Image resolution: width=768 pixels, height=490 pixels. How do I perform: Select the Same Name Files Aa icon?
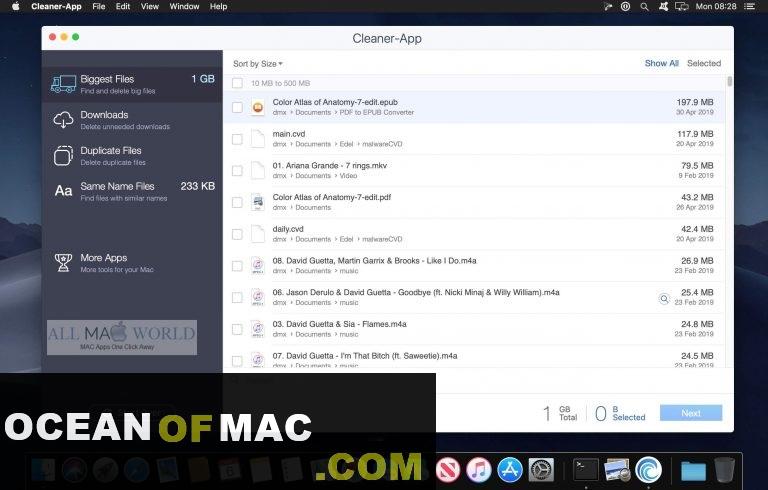coord(63,191)
